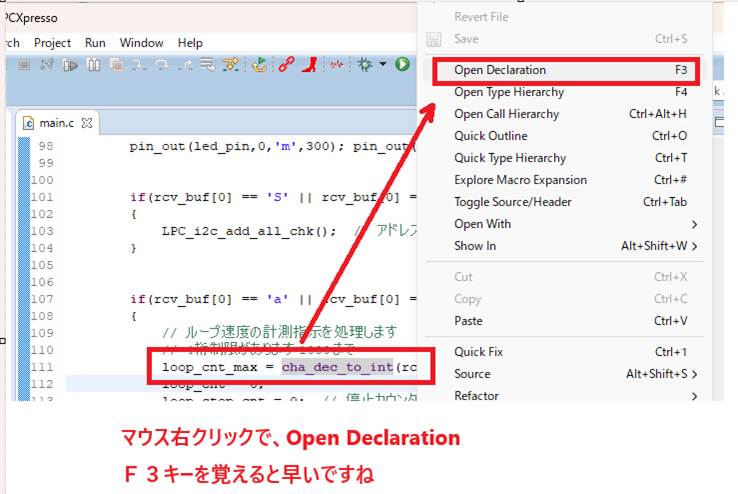Choose Open Declaration from context menu
738x494 pixels.
[500, 70]
